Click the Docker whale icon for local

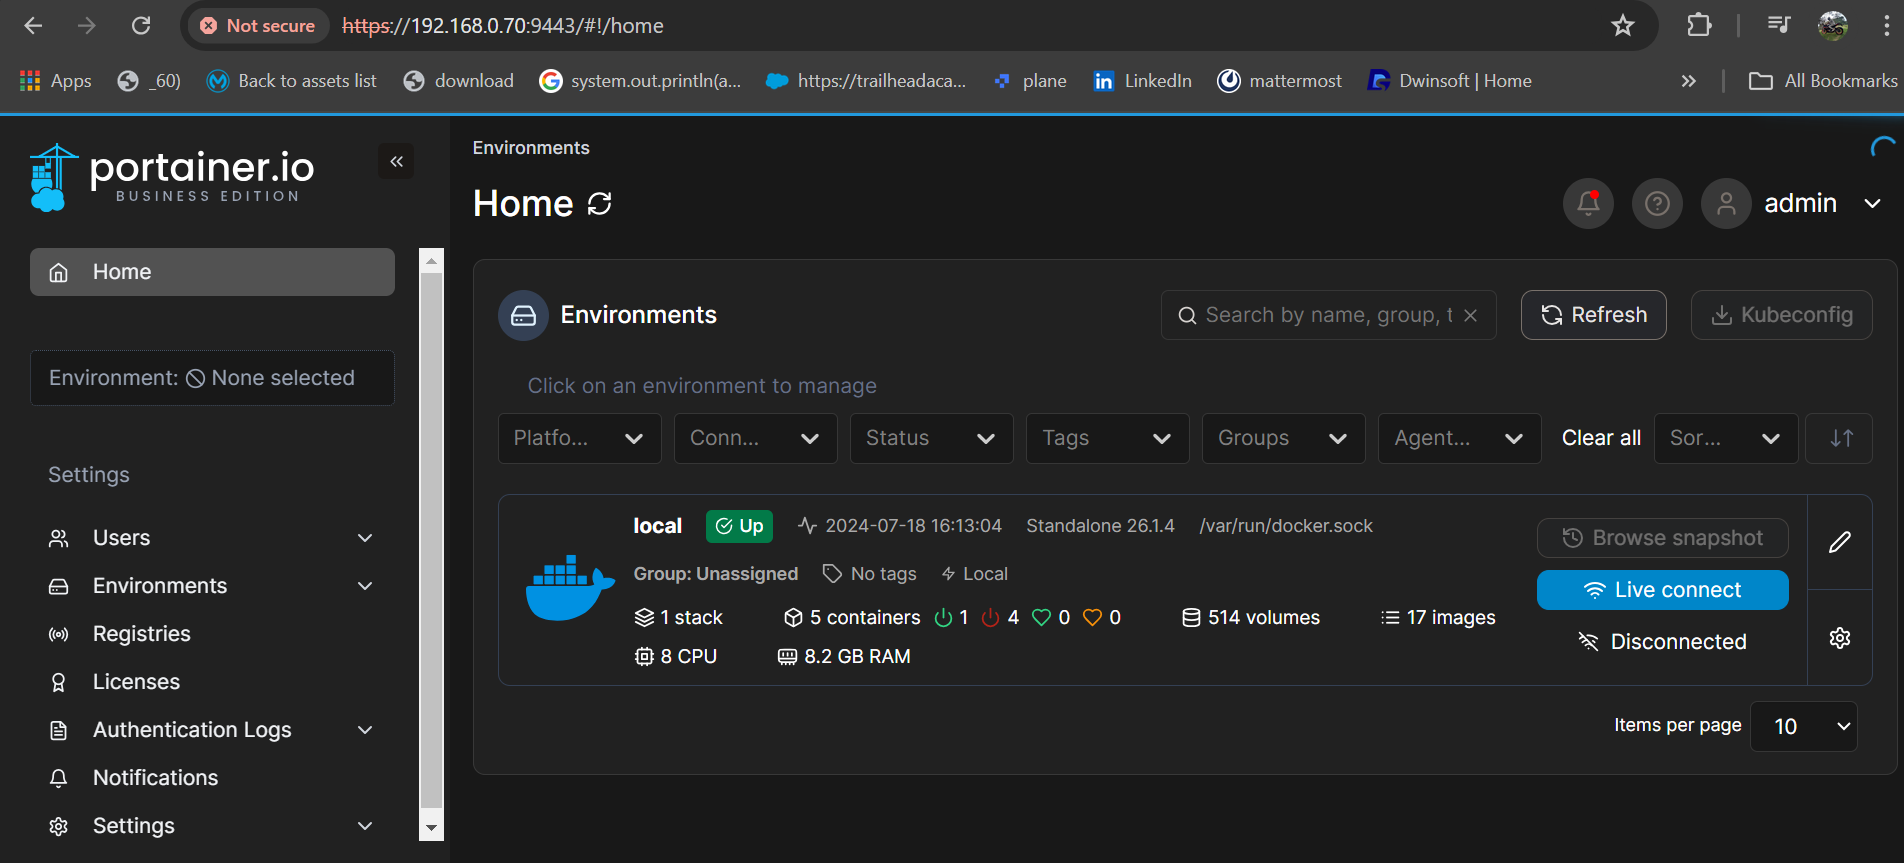[569, 588]
